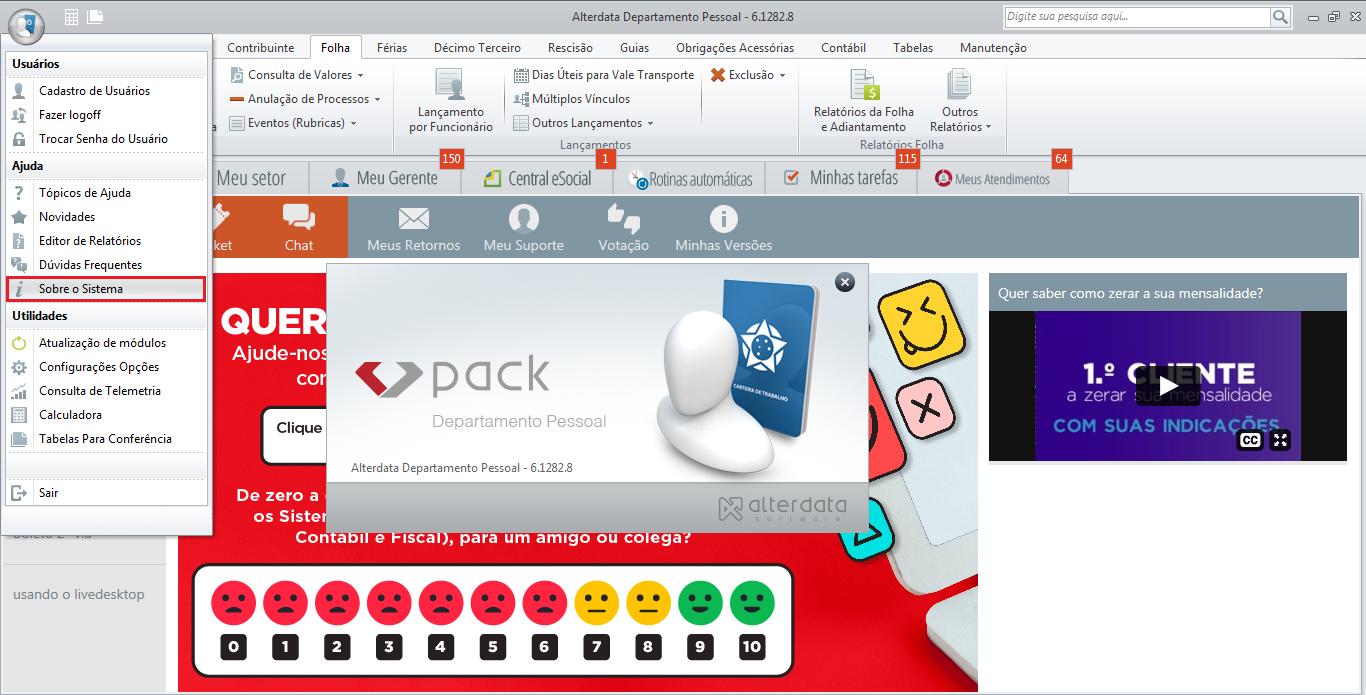Viewport: 1366px width, 695px height.
Task: Focus the search box at top
Action: 1137,17
